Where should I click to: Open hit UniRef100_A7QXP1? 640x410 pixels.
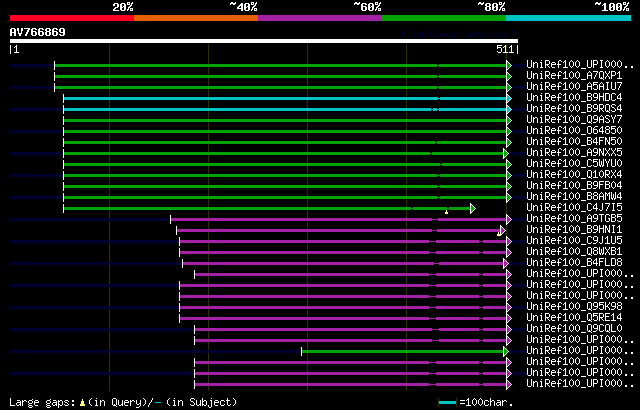[574, 75]
